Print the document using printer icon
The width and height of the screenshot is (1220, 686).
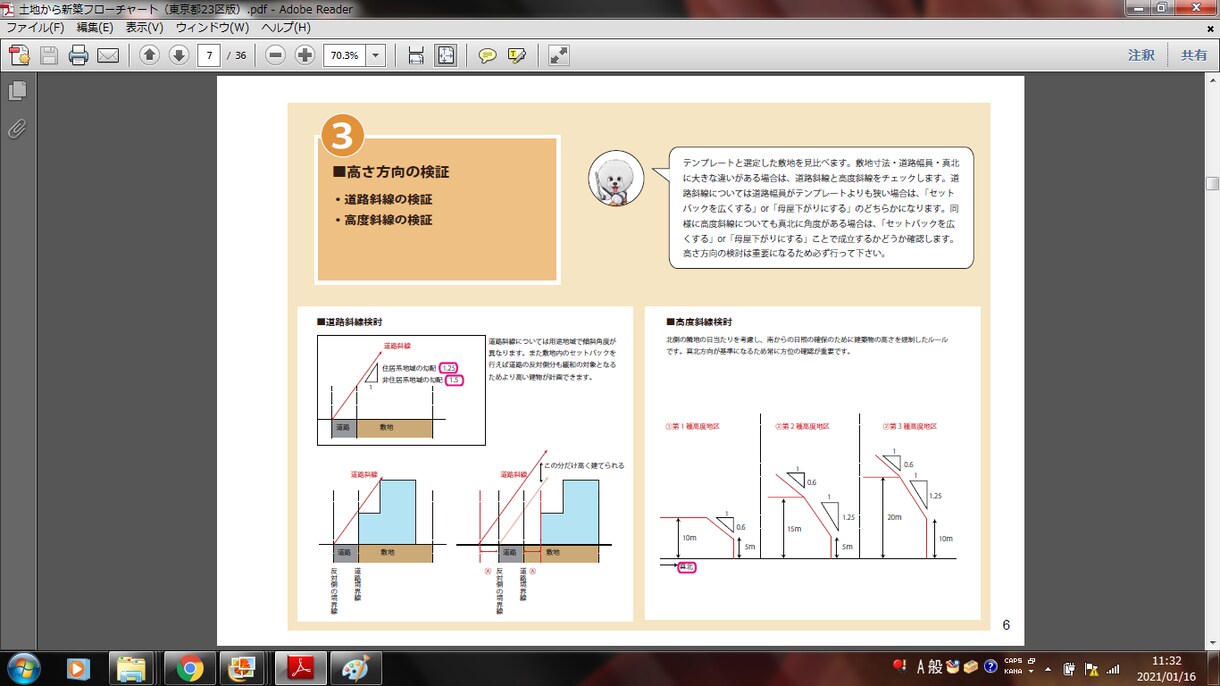click(79, 55)
